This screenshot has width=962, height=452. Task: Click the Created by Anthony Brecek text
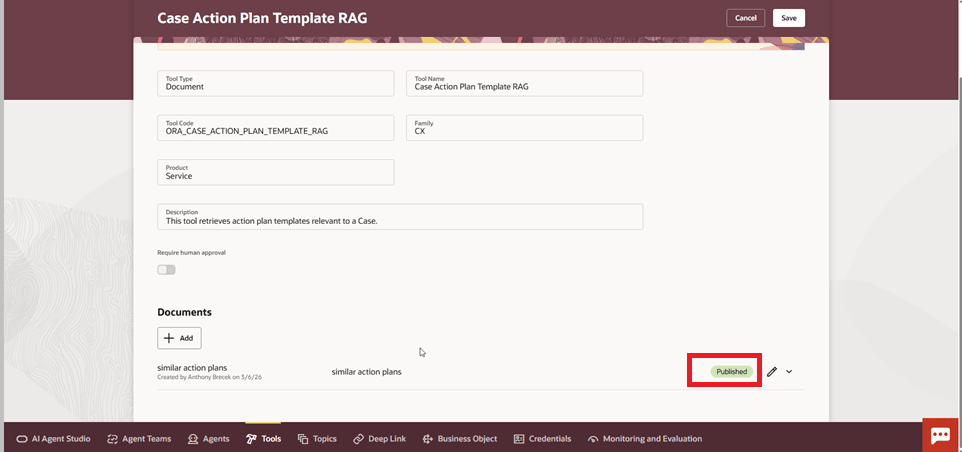(210, 377)
